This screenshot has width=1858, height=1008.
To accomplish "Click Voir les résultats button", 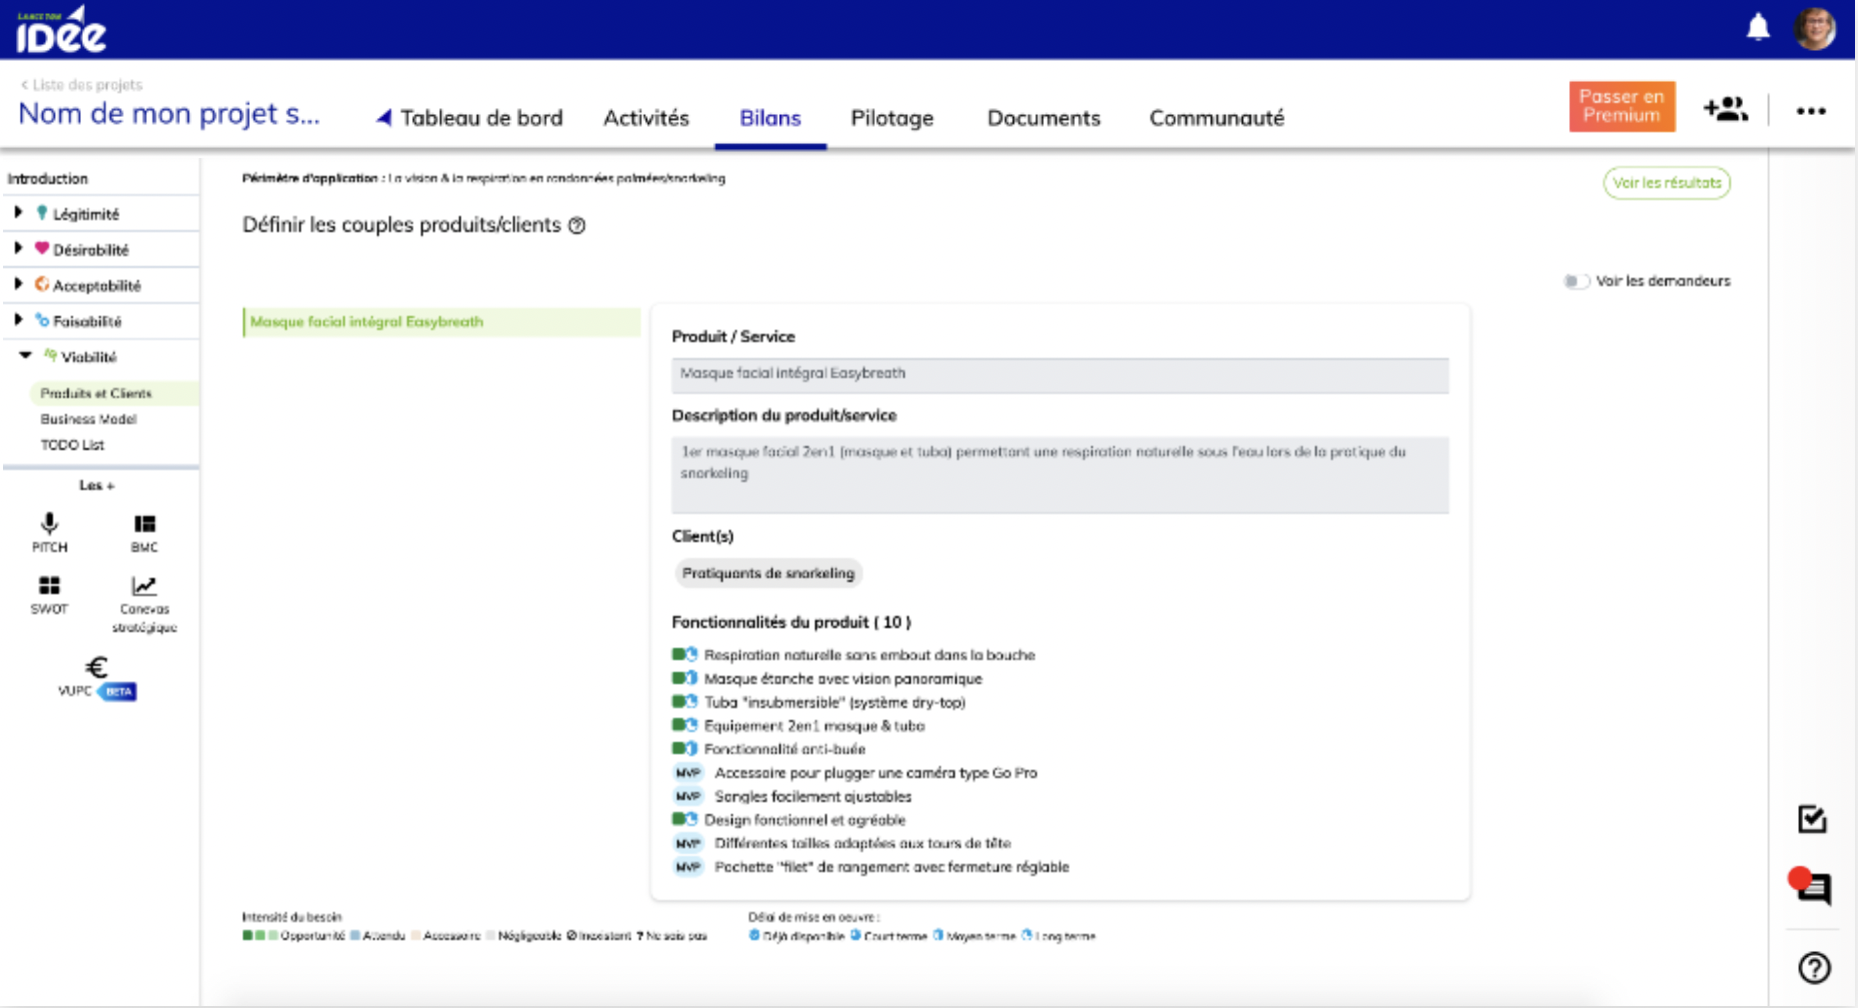I will pos(1667,183).
